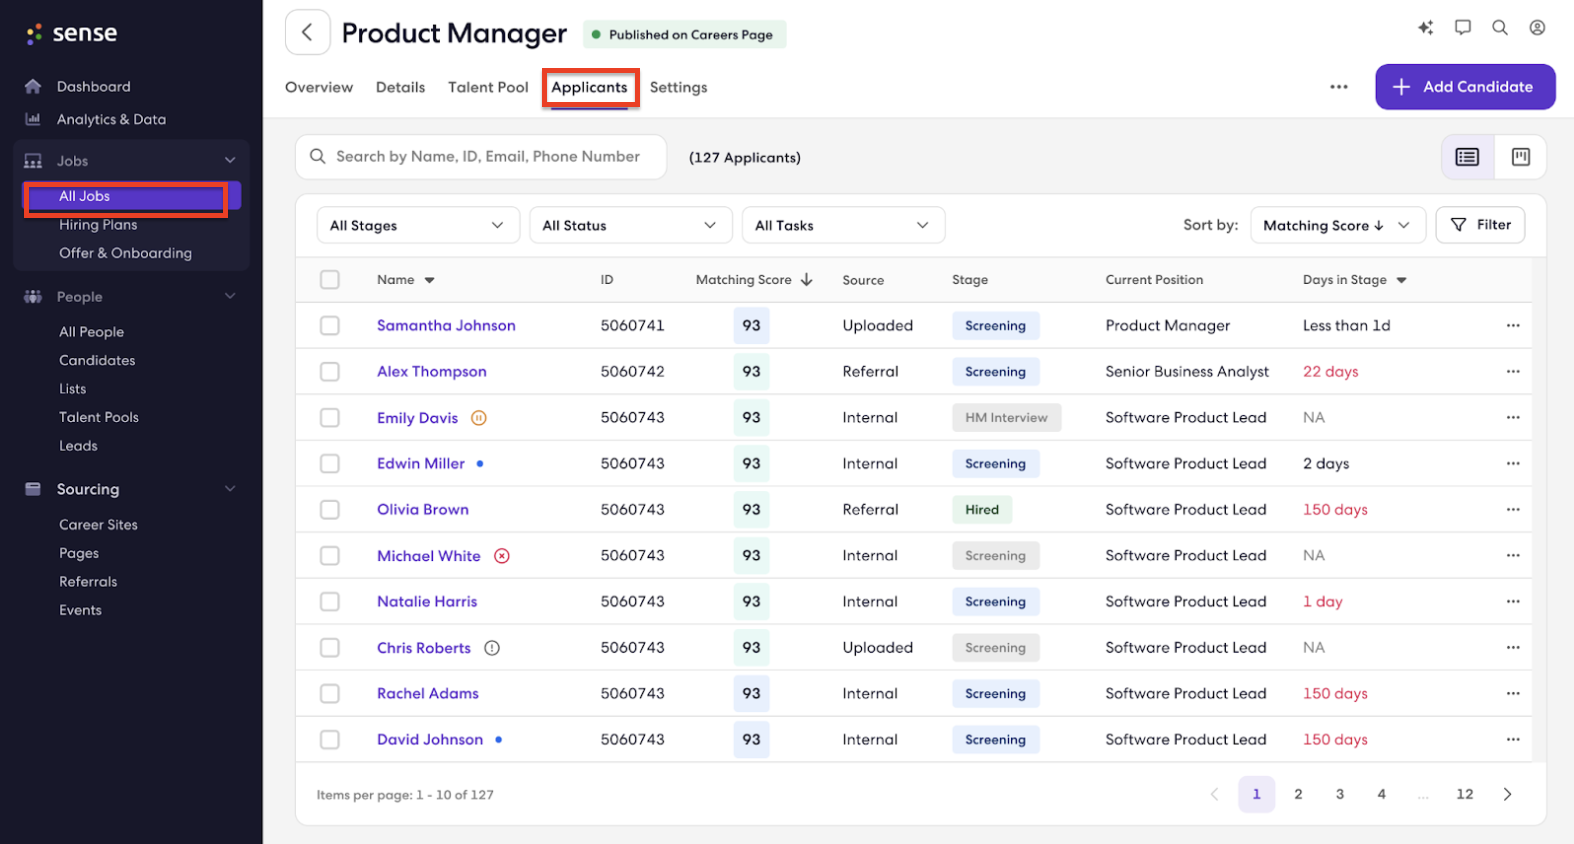This screenshot has height=844, width=1574.
Task: Open the more options ellipsis near Add Candidate
Action: (x=1338, y=87)
